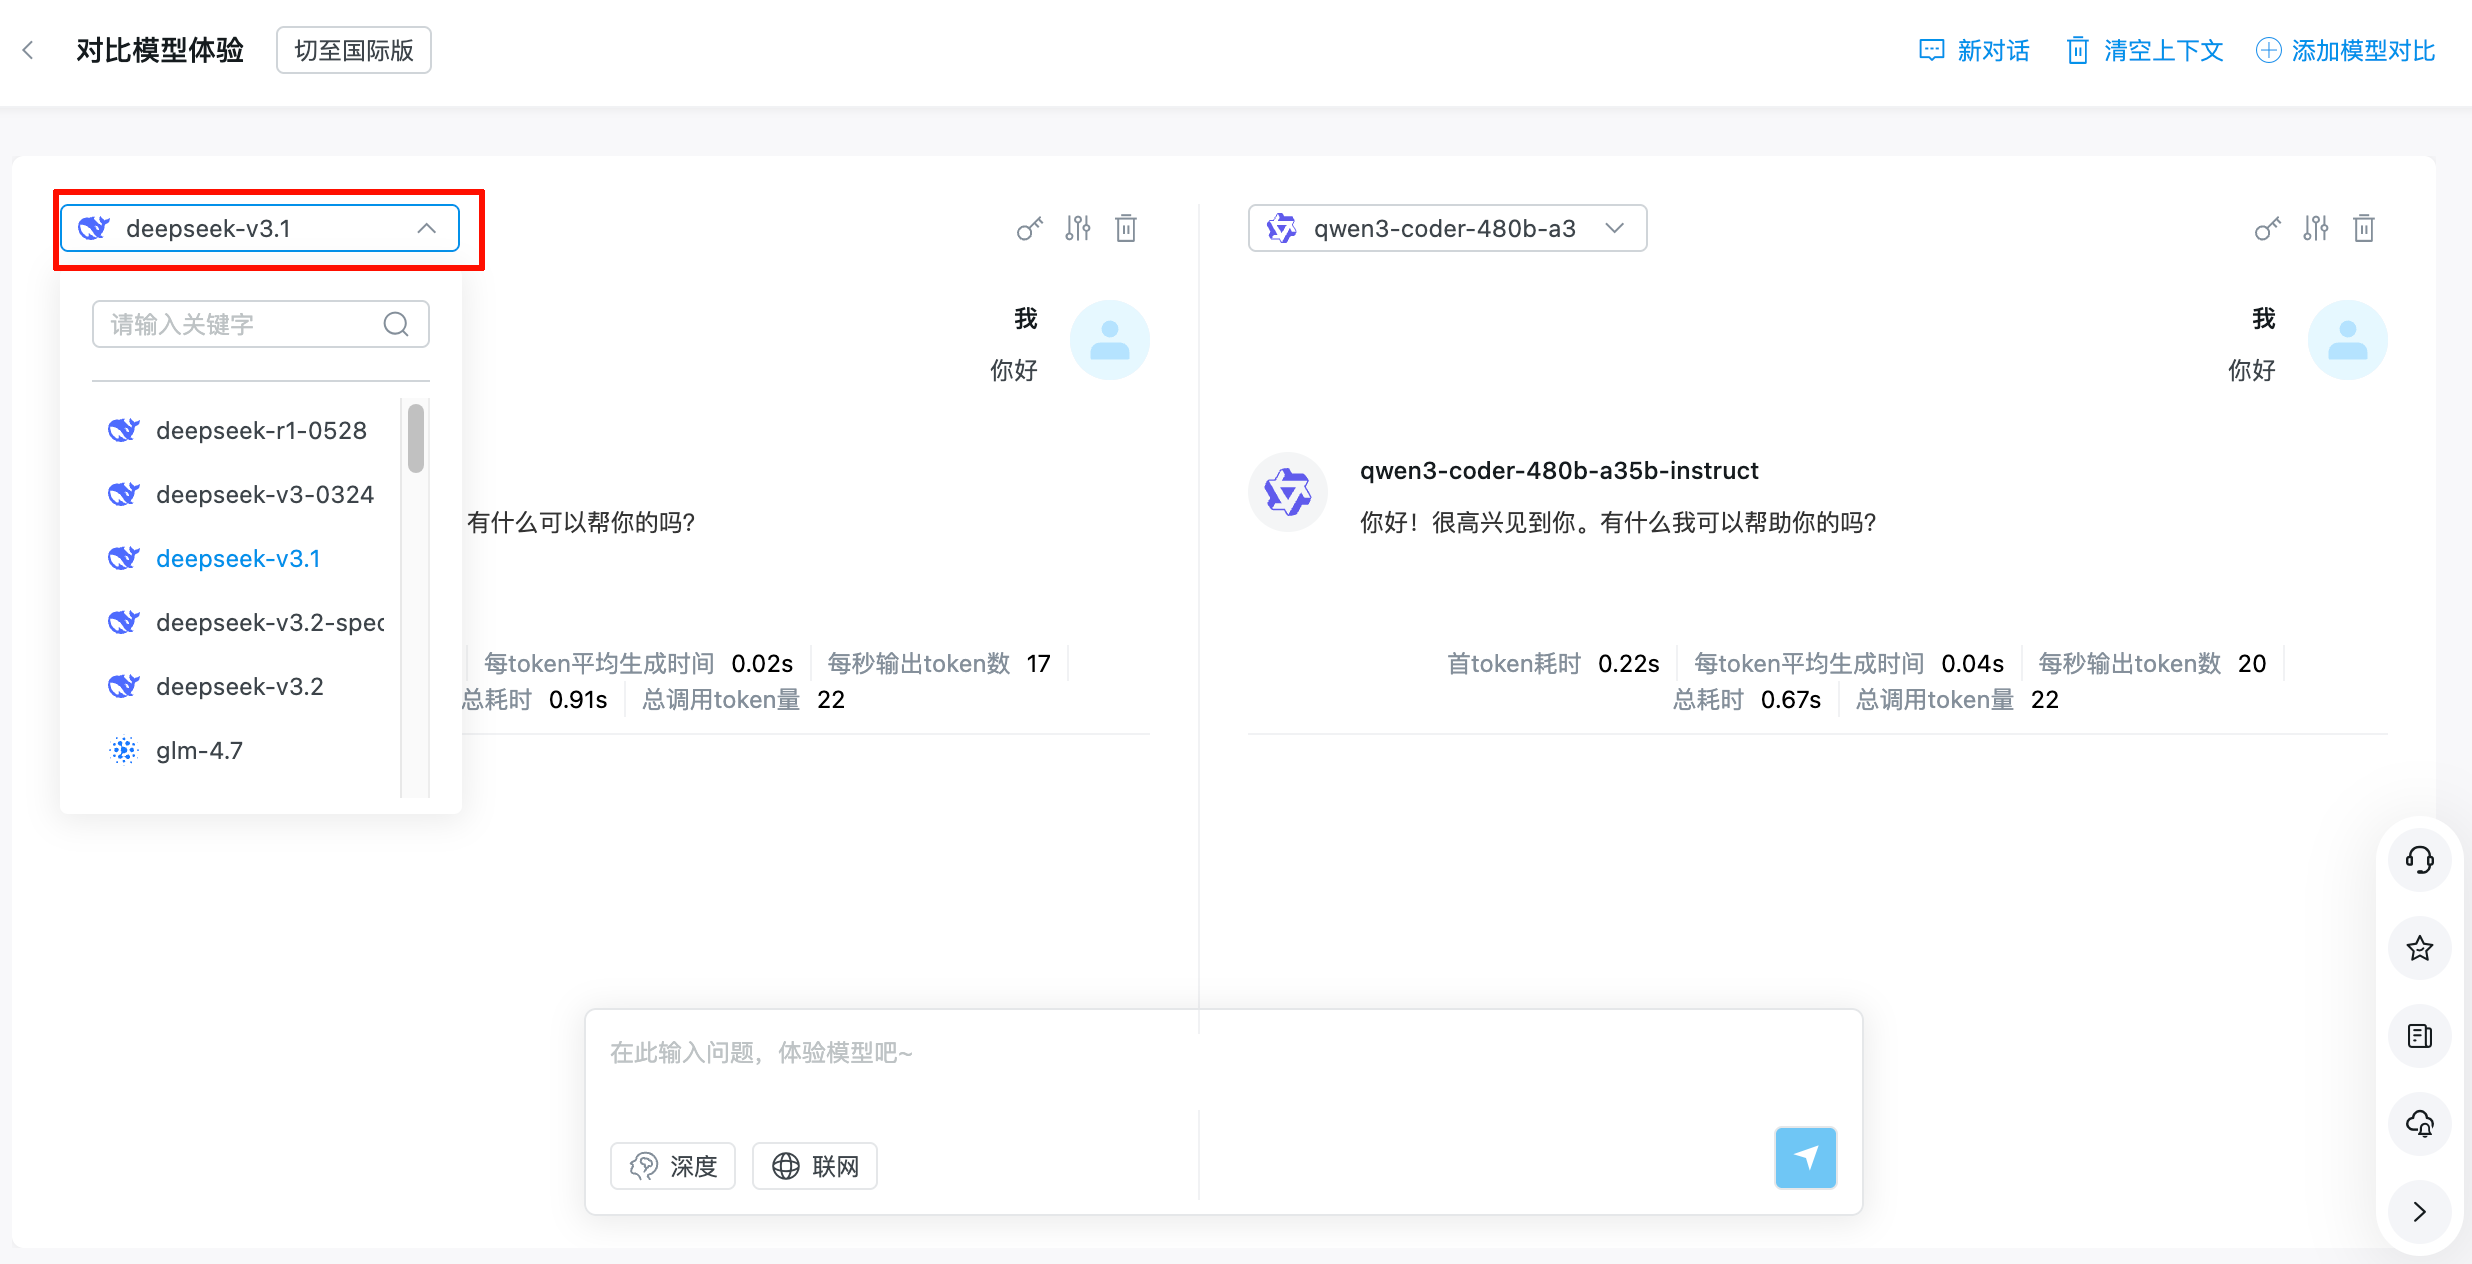Viewport: 2472px width, 1264px height.
Task: Click the API key icon in qwen3 panel
Action: click(x=2267, y=228)
